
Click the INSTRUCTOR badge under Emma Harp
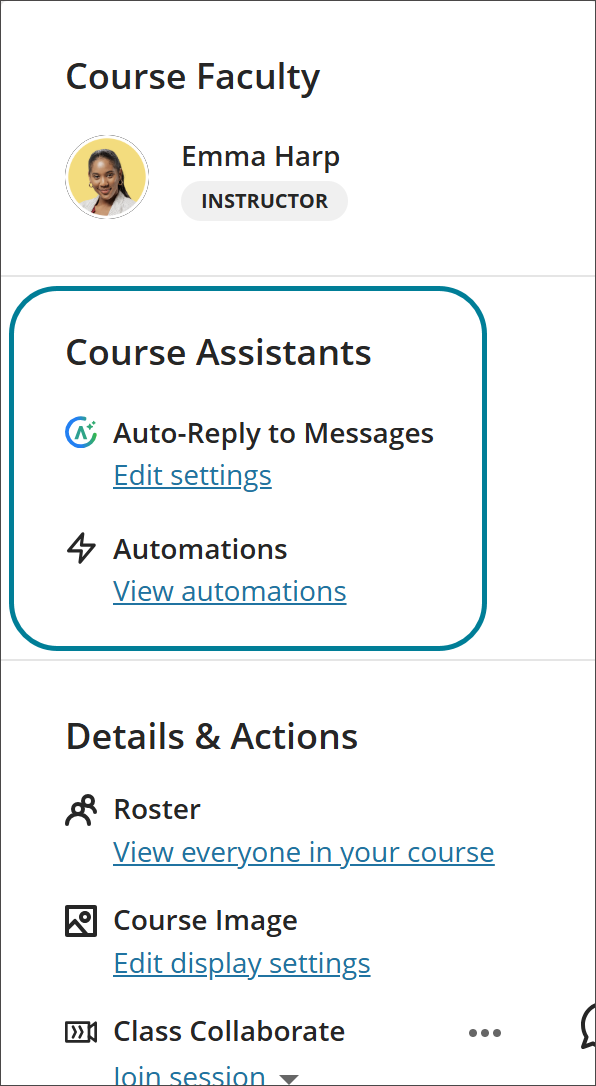pyautogui.click(x=264, y=201)
